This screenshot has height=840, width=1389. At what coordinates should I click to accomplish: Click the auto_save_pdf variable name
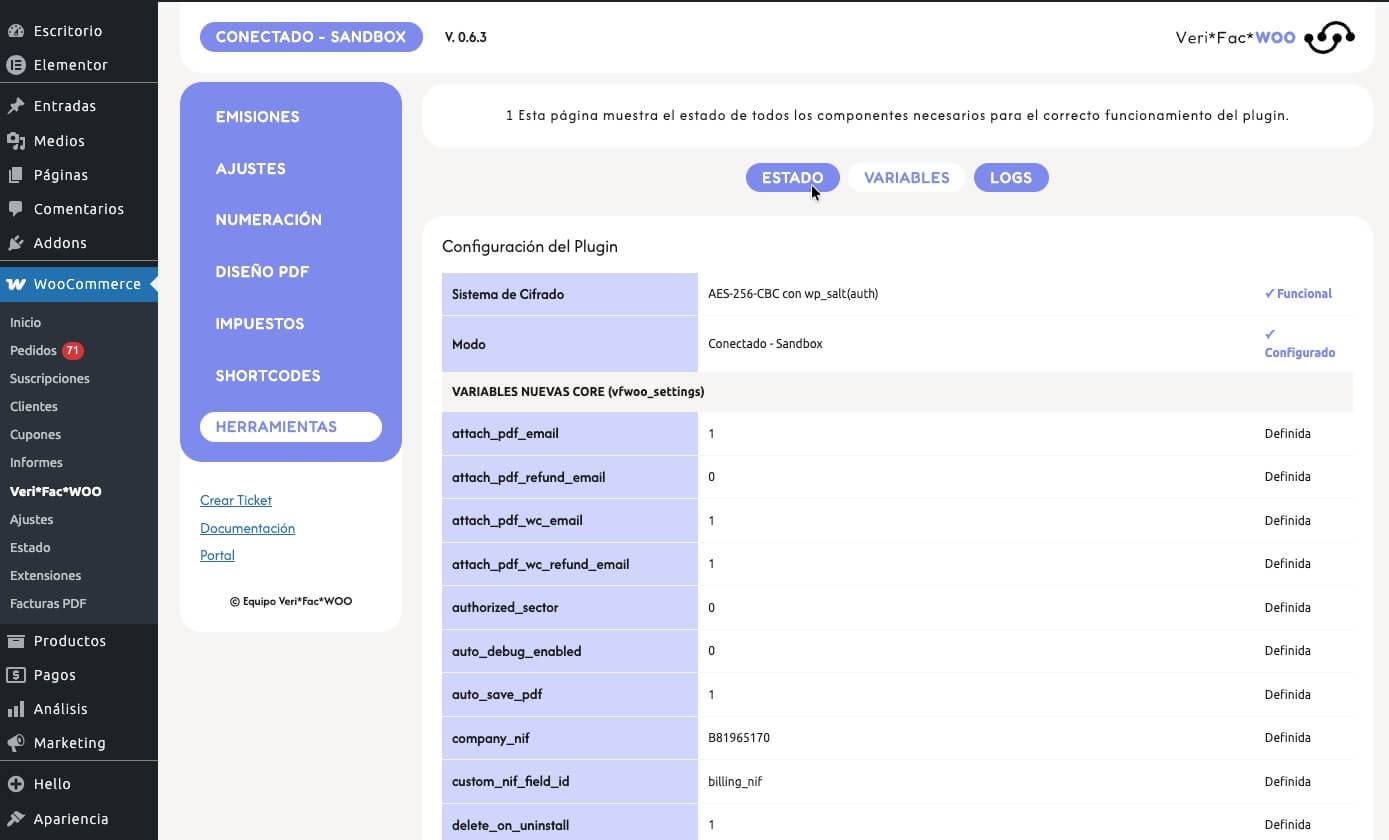[x=497, y=695]
